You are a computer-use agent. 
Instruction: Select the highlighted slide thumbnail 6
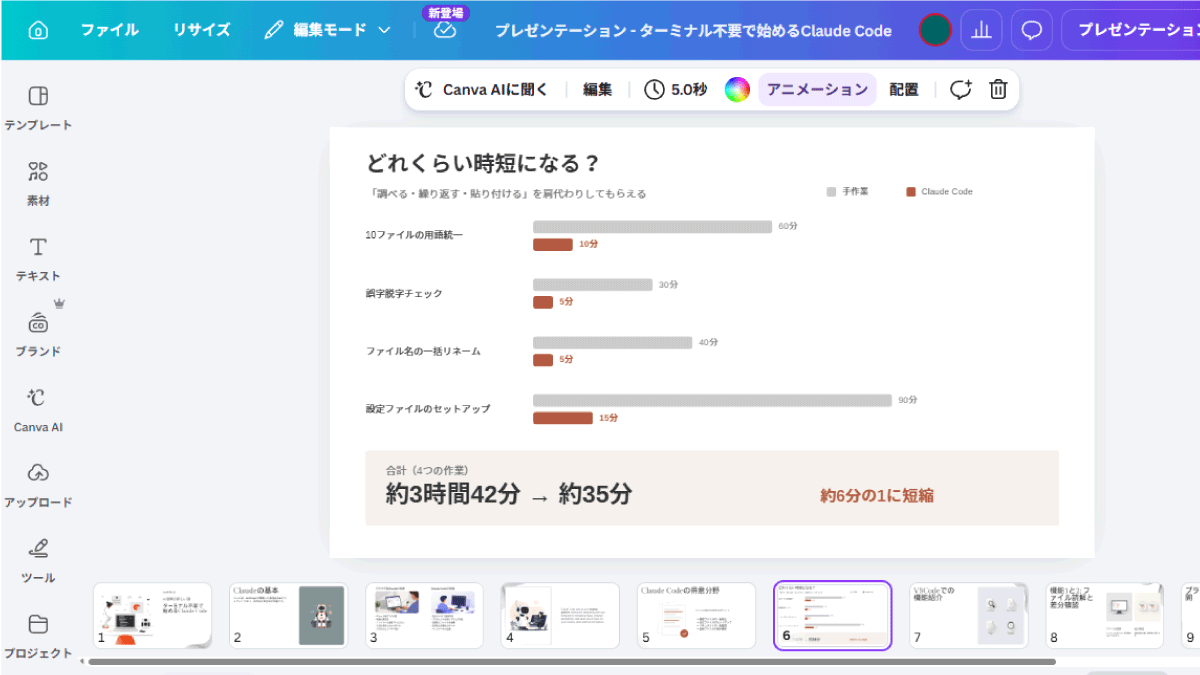point(832,616)
